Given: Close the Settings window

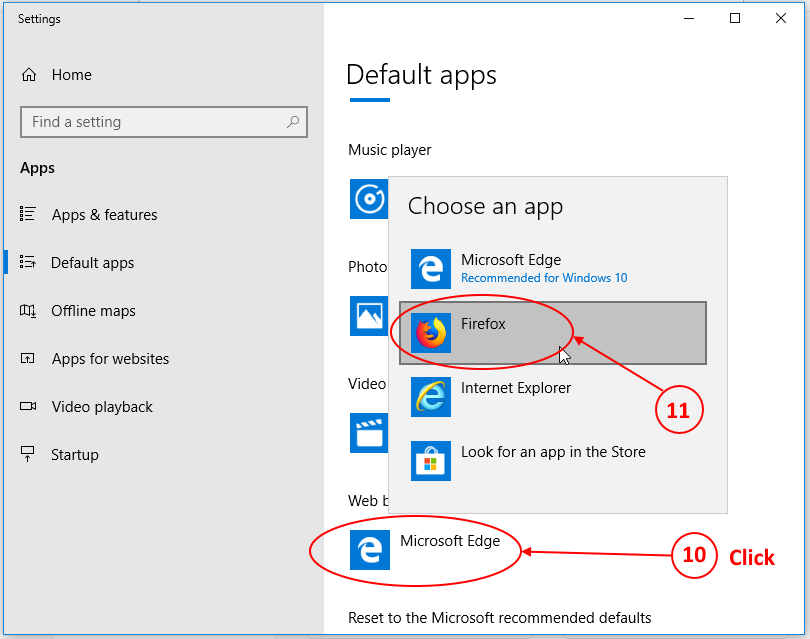Looking at the screenshot, I should pos(781,19).
